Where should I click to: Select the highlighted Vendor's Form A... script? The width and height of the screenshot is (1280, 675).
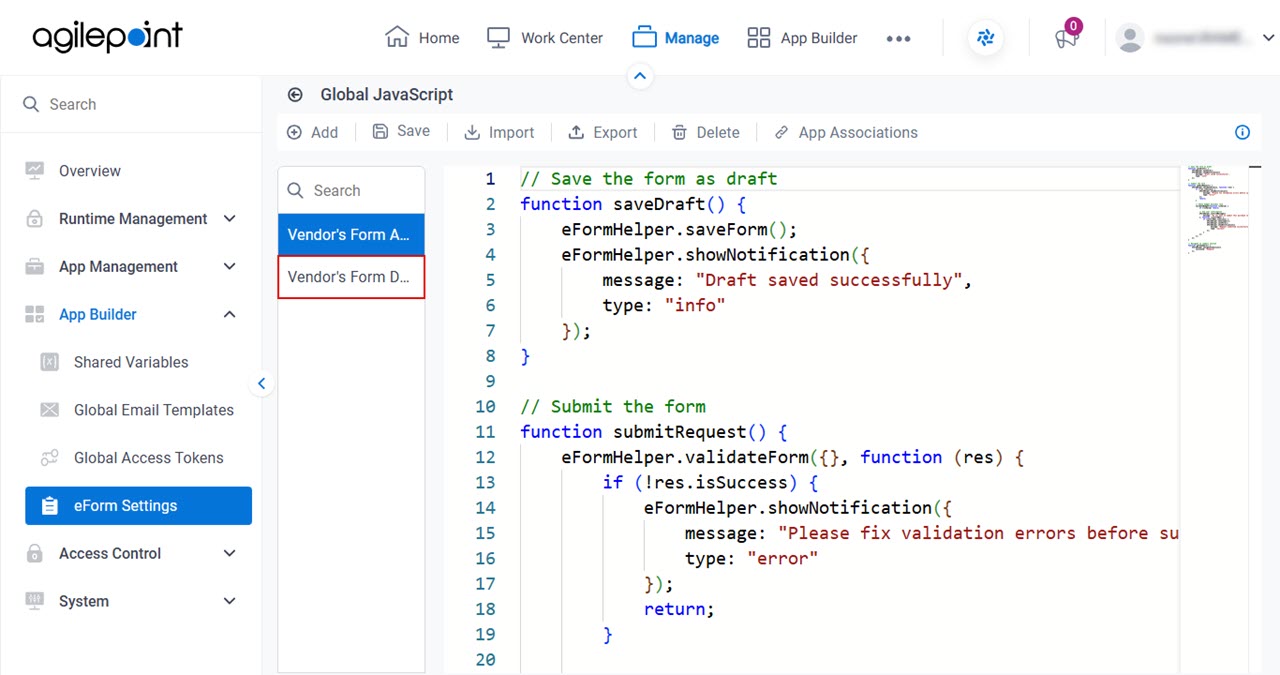coord(351,234)
